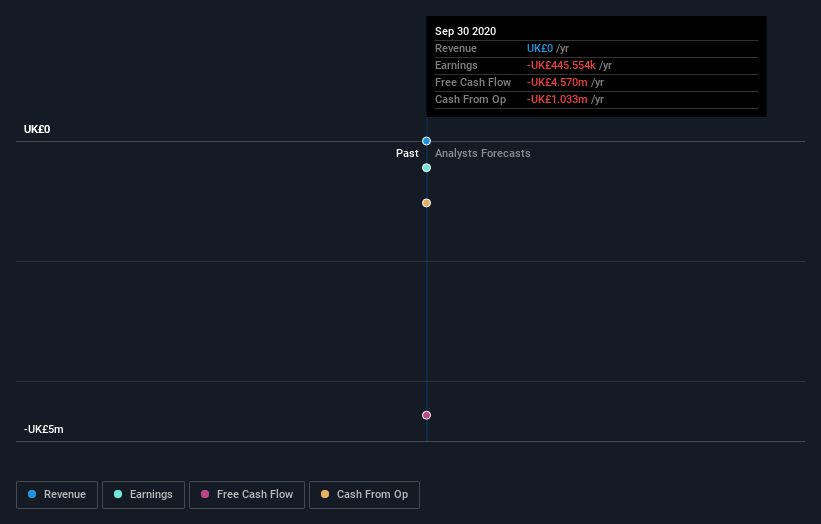The image size is (821, 524).
Task: Click the Sep 30 2020 tooltip date
Action: (x=465, y=31)
